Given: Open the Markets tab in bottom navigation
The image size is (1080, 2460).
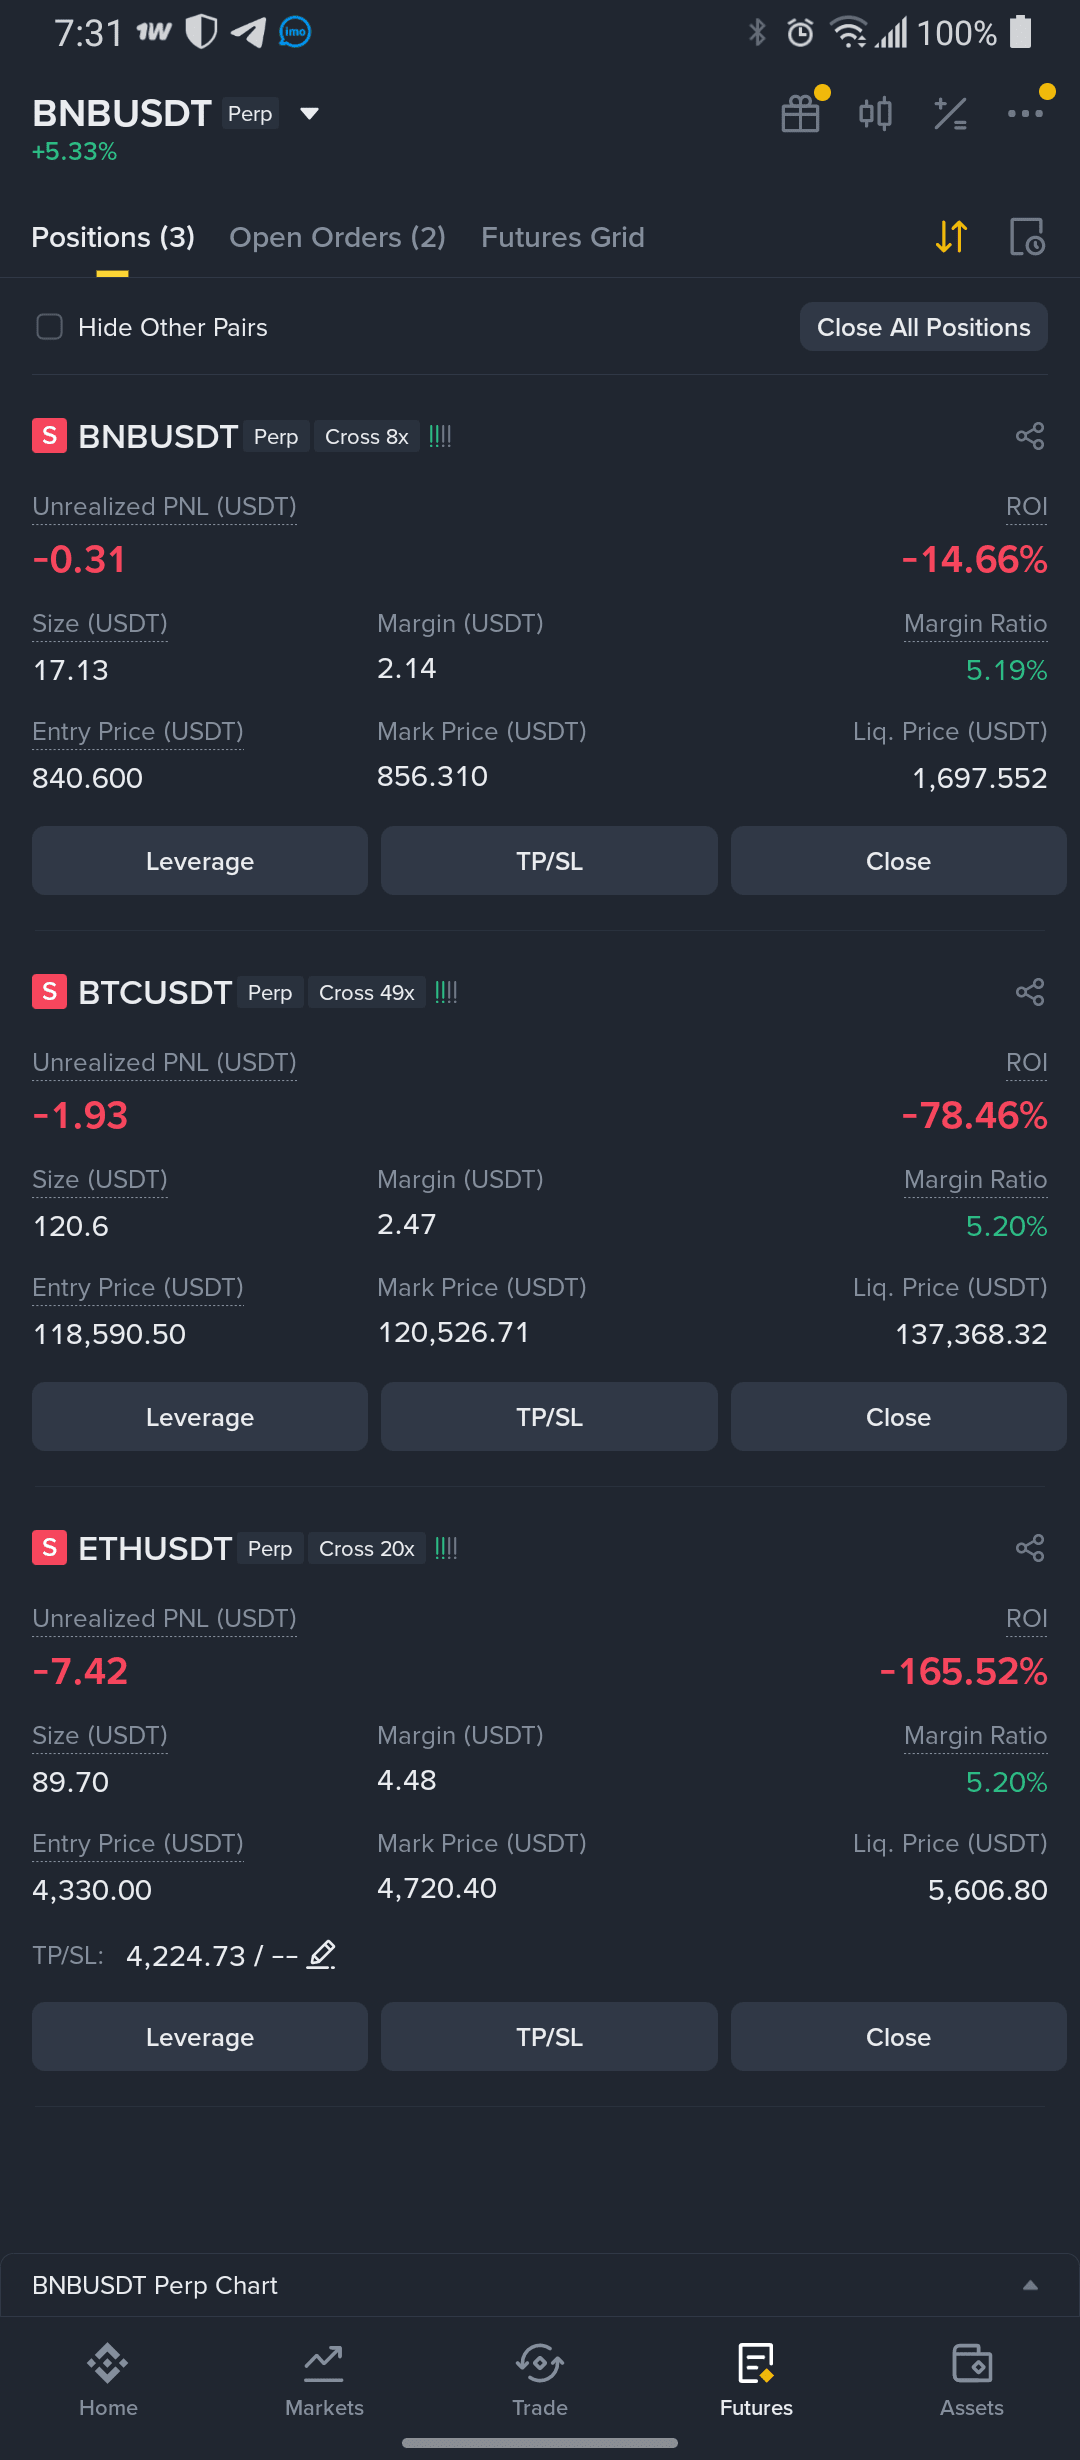Looking at the screenshot, I should coord(324,2380).
